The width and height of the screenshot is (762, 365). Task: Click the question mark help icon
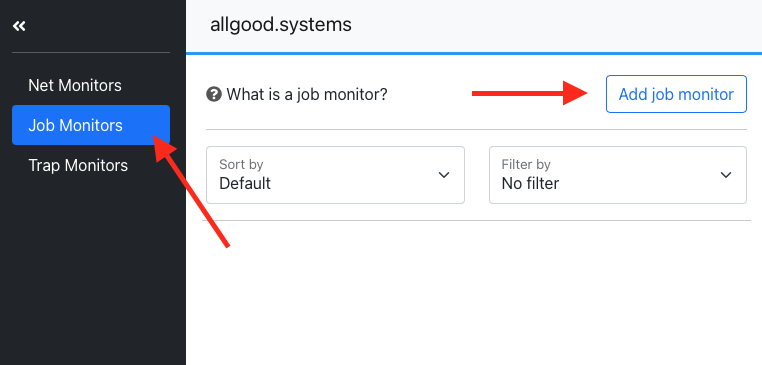pyautogui.click(x=214, y=94)
